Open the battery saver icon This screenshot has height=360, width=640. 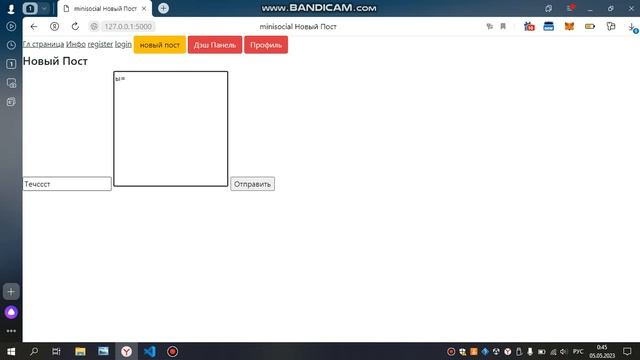click(x=590, y=27)
